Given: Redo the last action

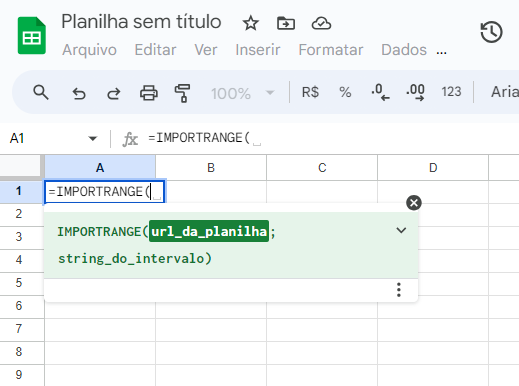Looking at the screenshot, I should [114, 93].
